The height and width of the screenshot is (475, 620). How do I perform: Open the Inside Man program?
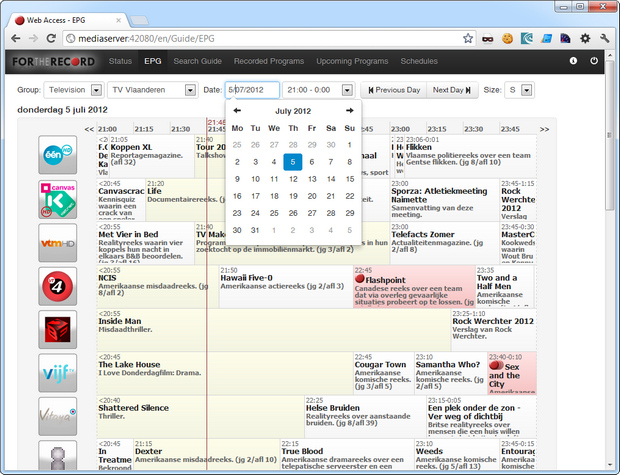[273, 330]
